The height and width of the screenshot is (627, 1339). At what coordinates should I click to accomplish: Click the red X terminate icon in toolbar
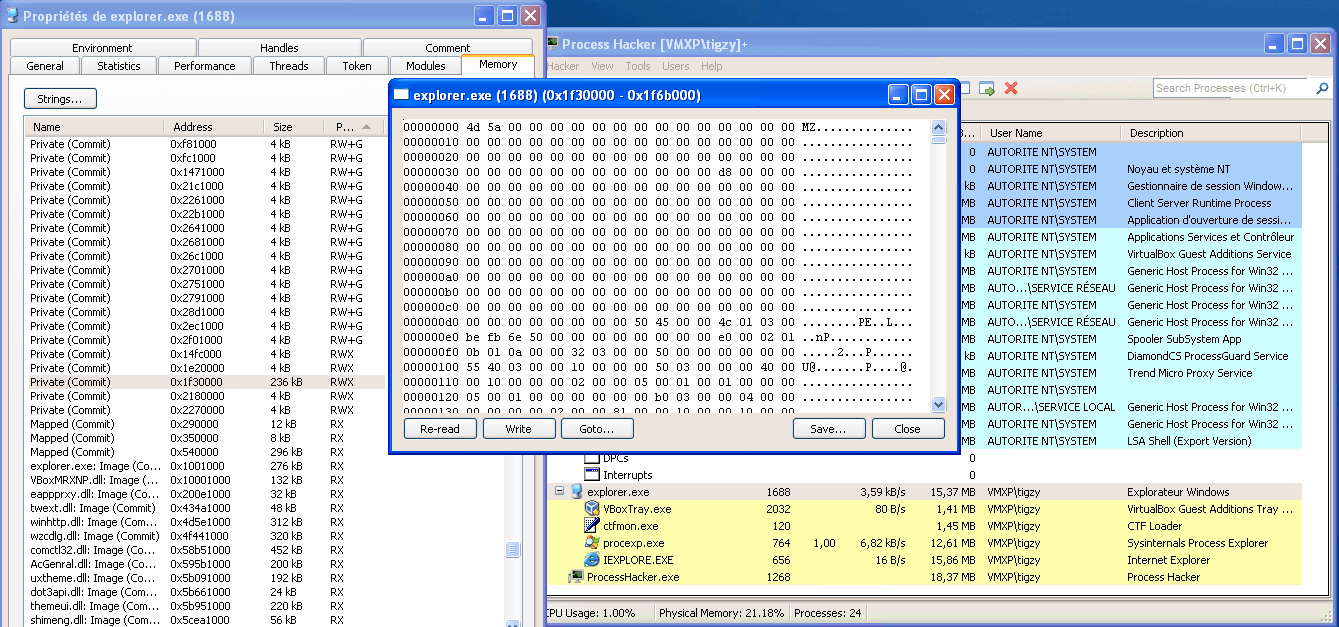click(x=1011, y=88)
